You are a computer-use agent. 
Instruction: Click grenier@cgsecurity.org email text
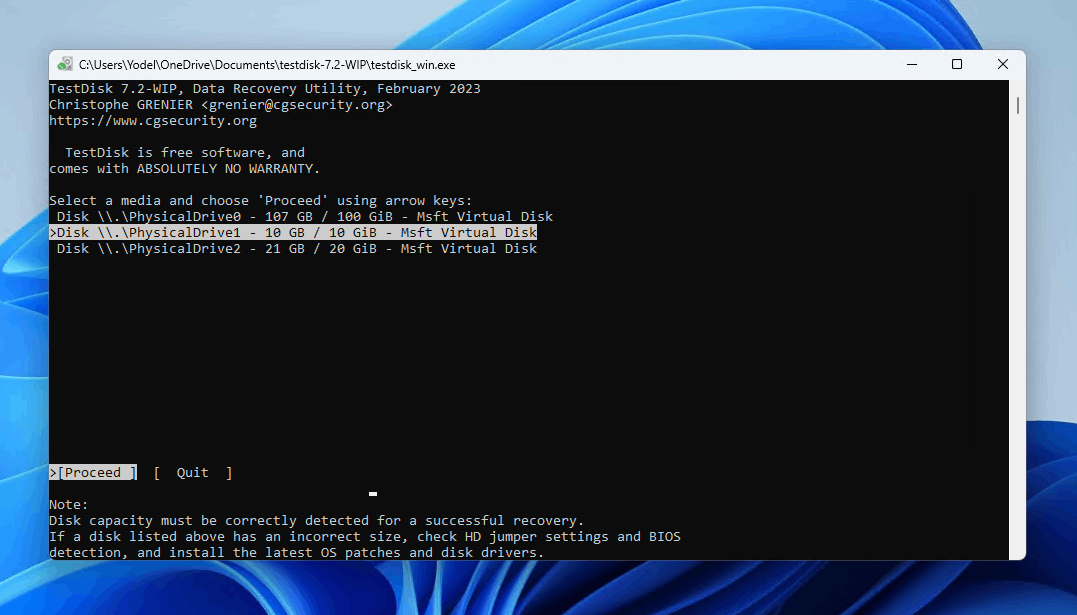297,104
